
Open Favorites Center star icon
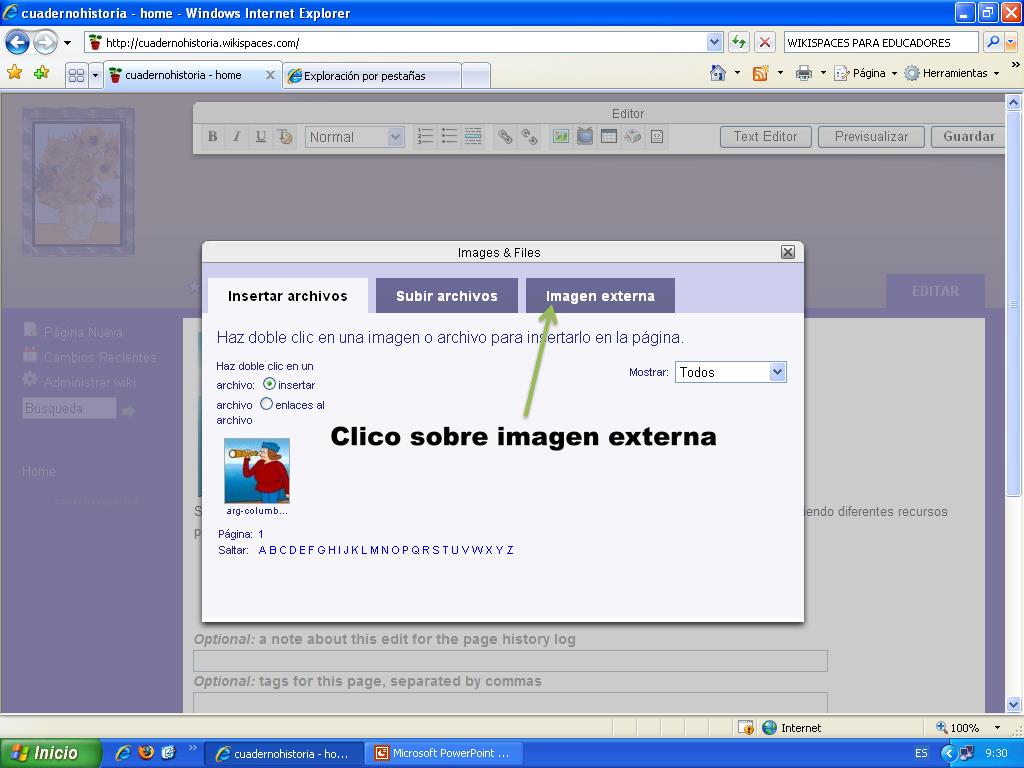[x=14, y=72]
